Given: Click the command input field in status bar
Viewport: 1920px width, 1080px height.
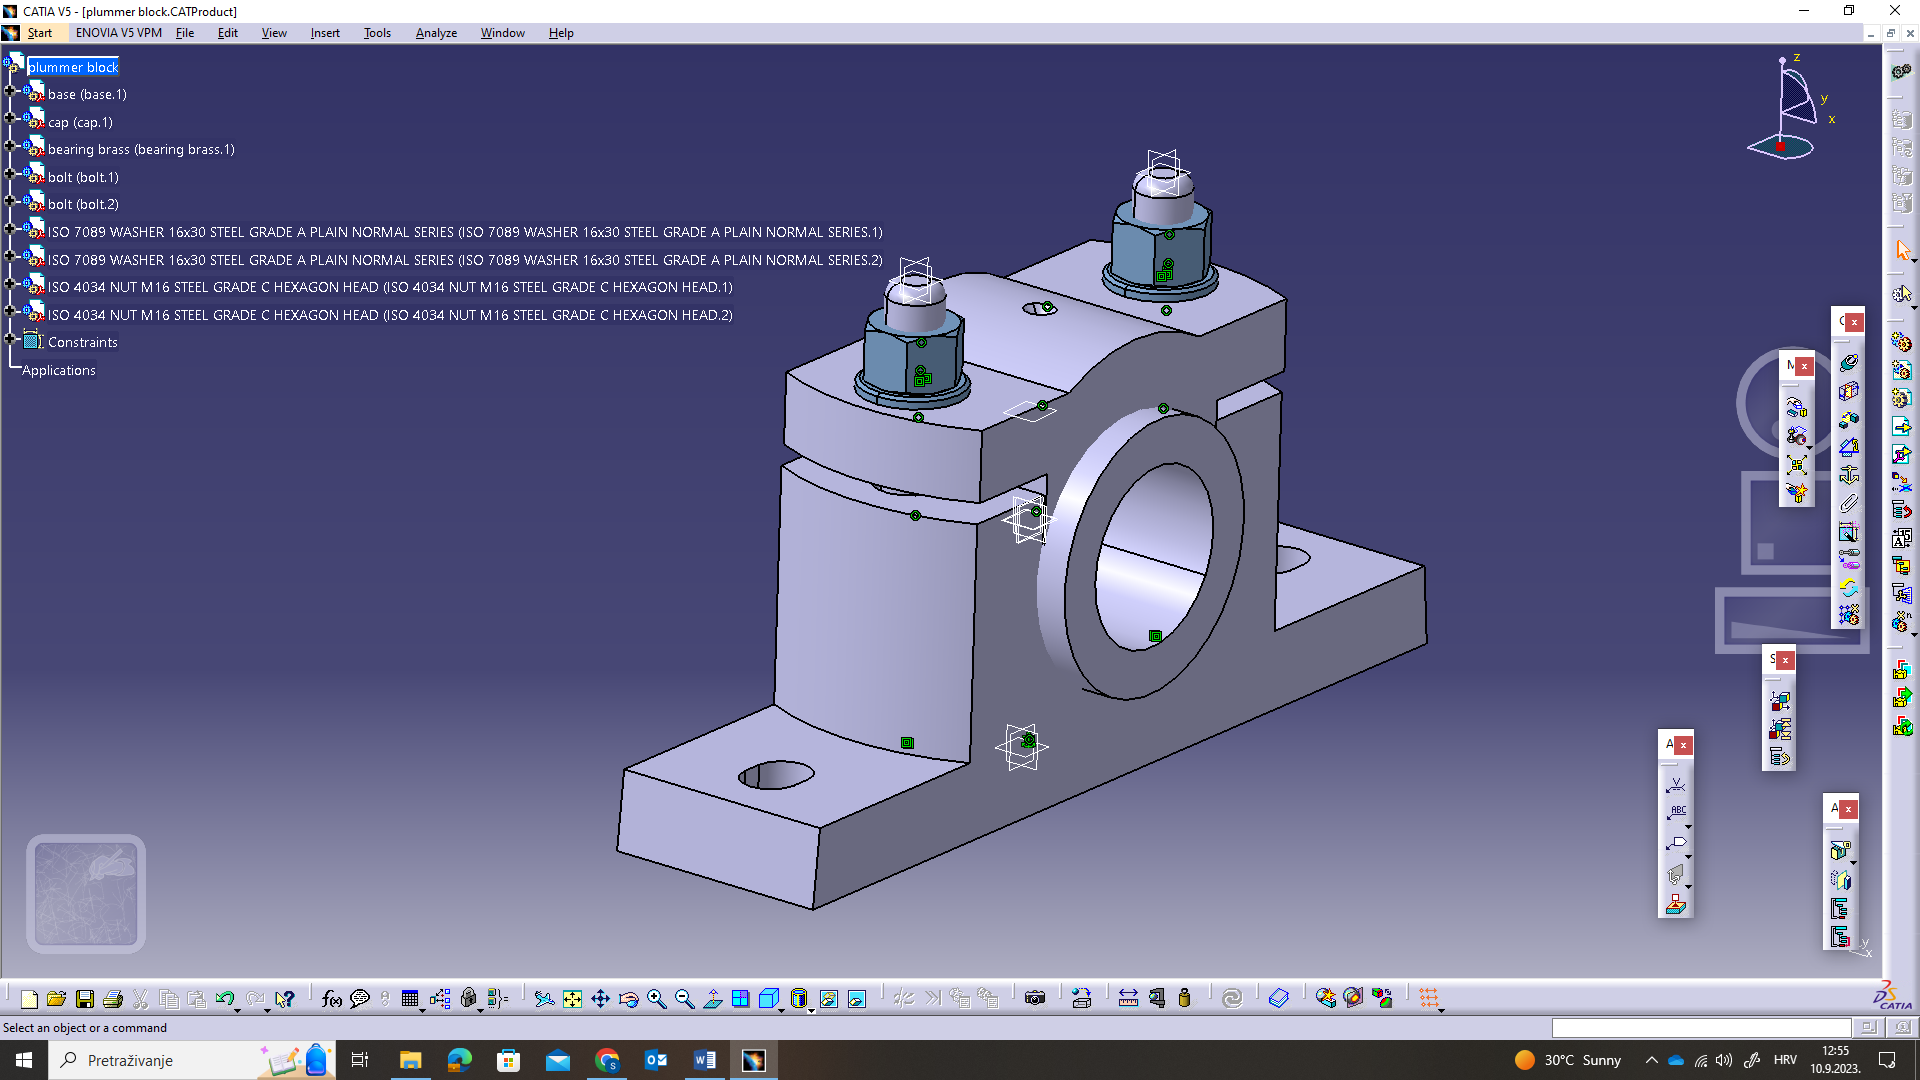Looking at the screenshot, I should (x=1700, y=1028).
